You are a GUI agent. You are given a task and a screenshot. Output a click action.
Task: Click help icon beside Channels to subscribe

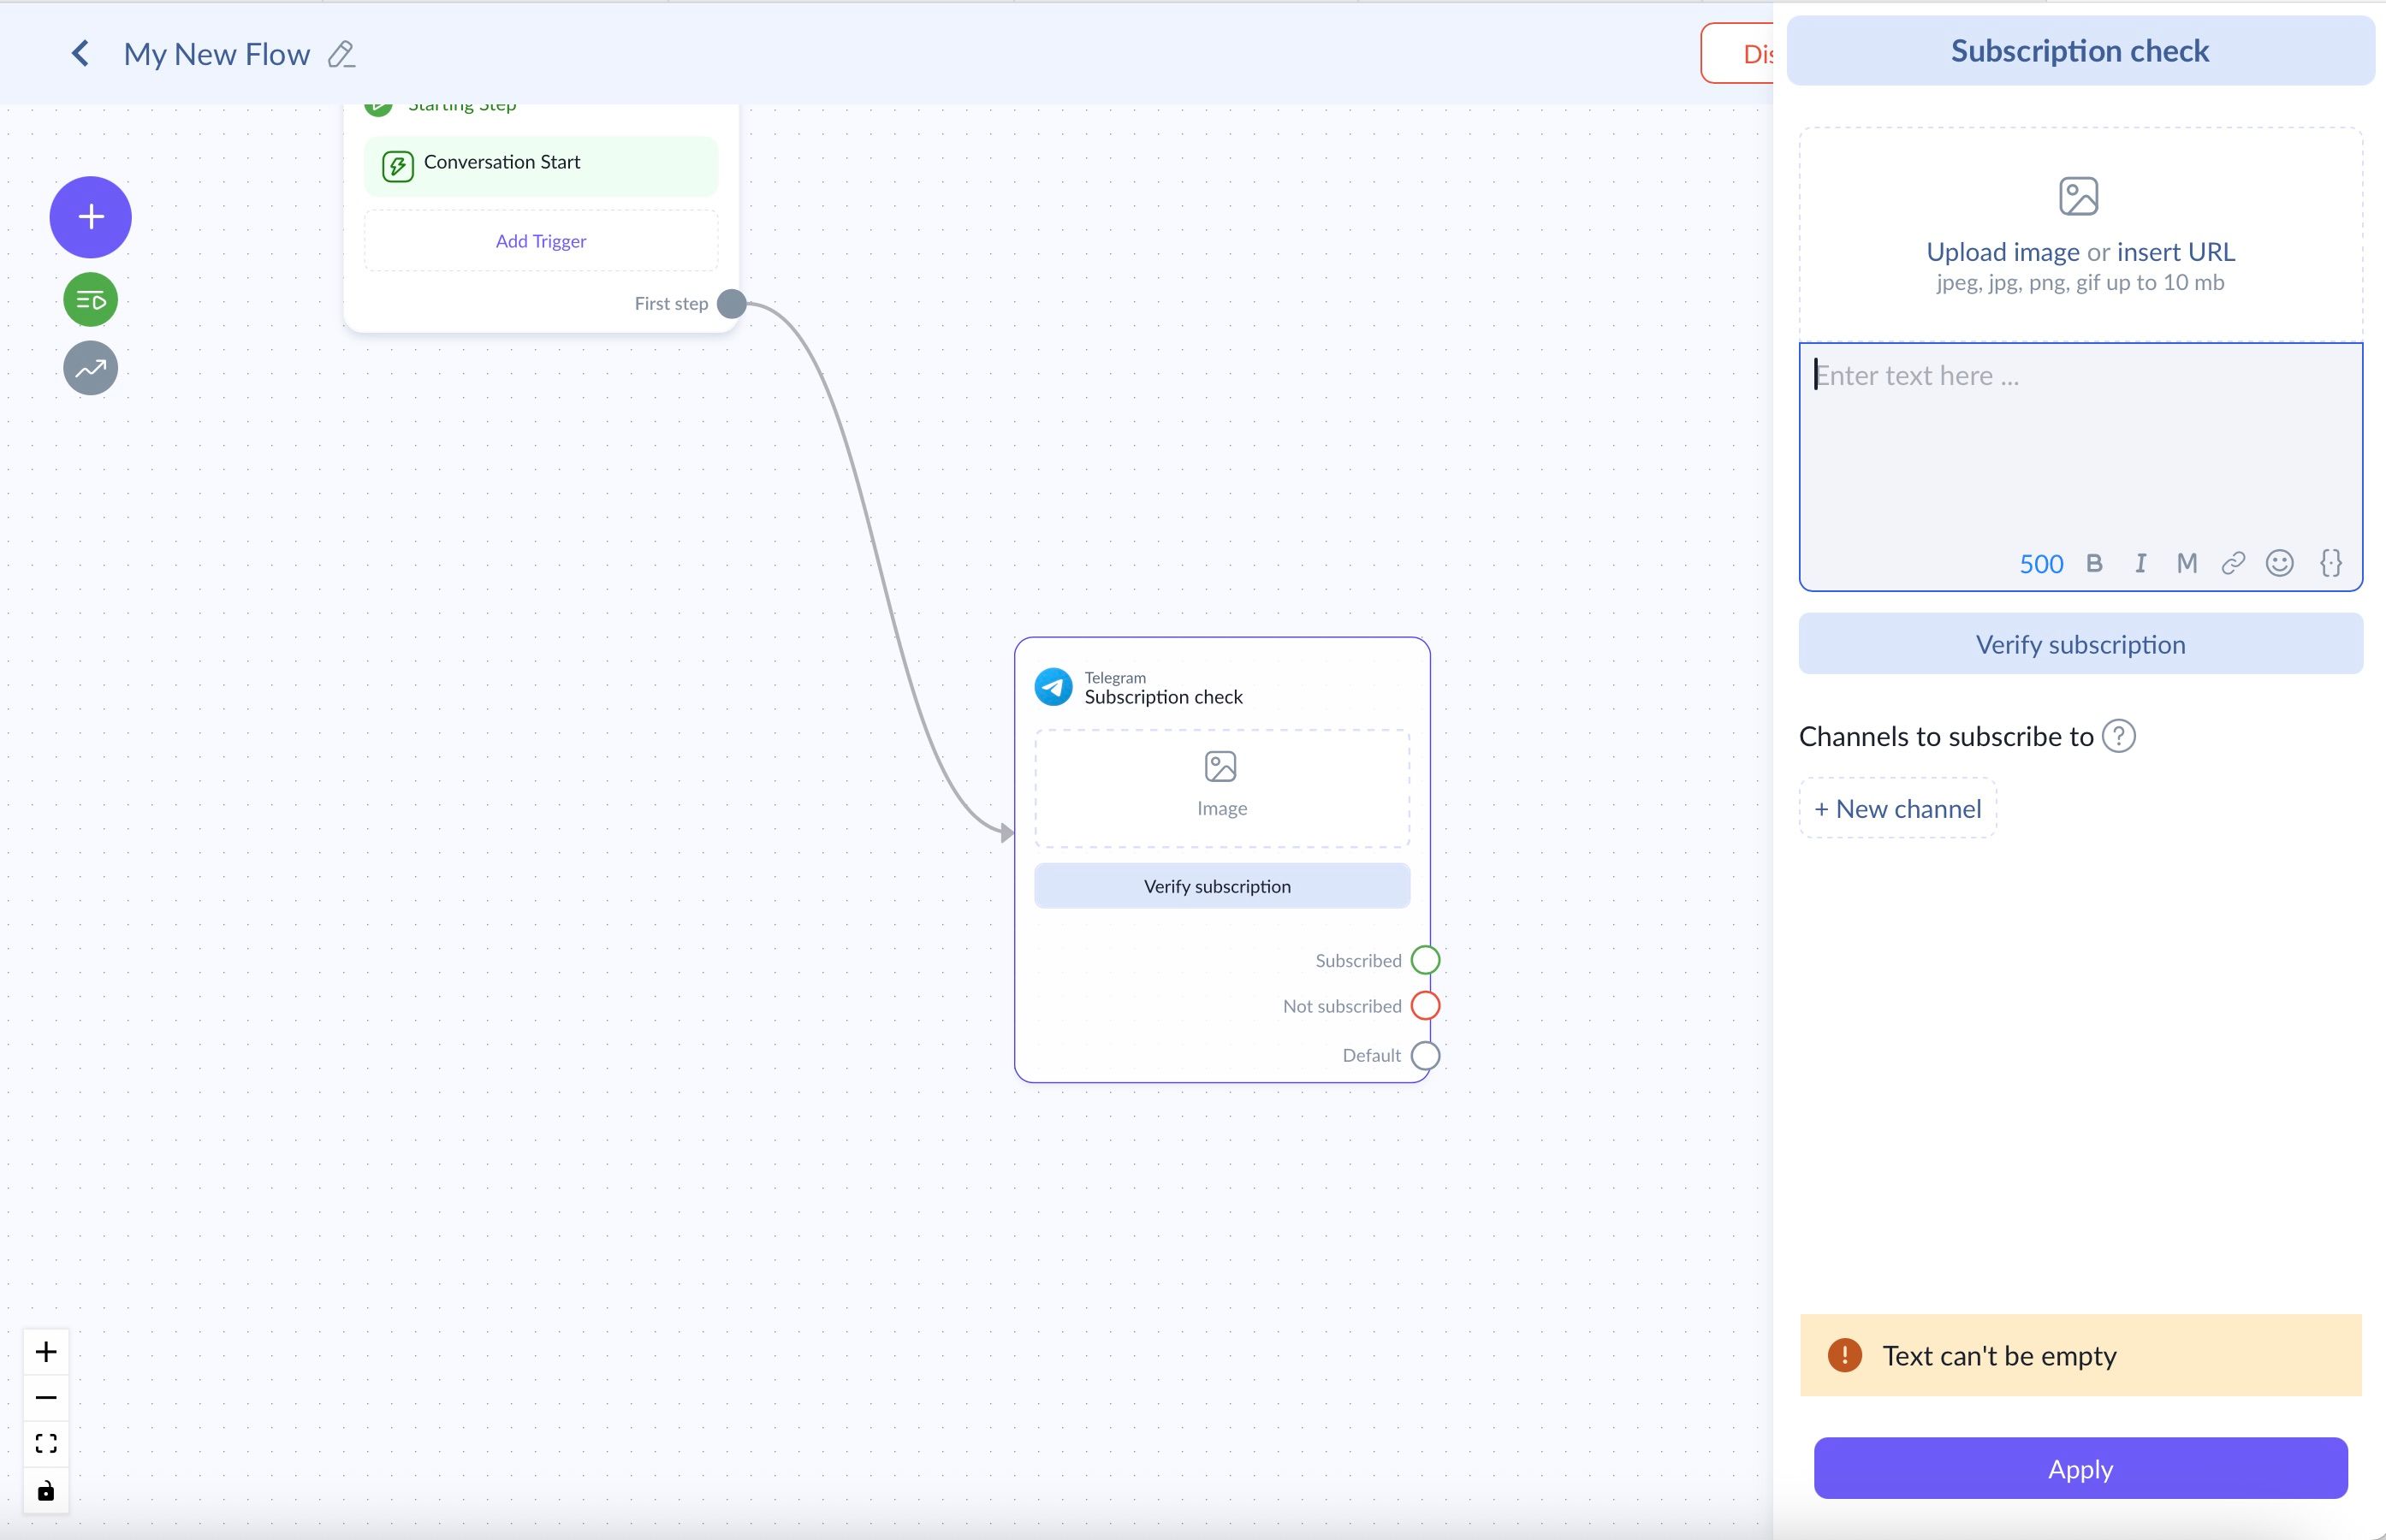click(x=2118, y=736)
